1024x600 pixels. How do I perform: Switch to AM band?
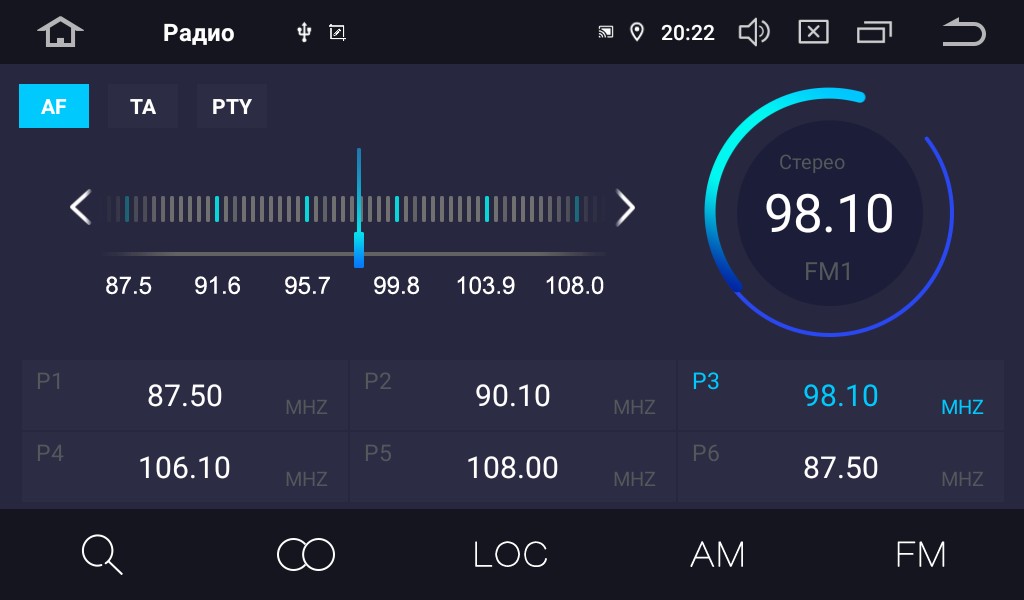pos(717,555)
